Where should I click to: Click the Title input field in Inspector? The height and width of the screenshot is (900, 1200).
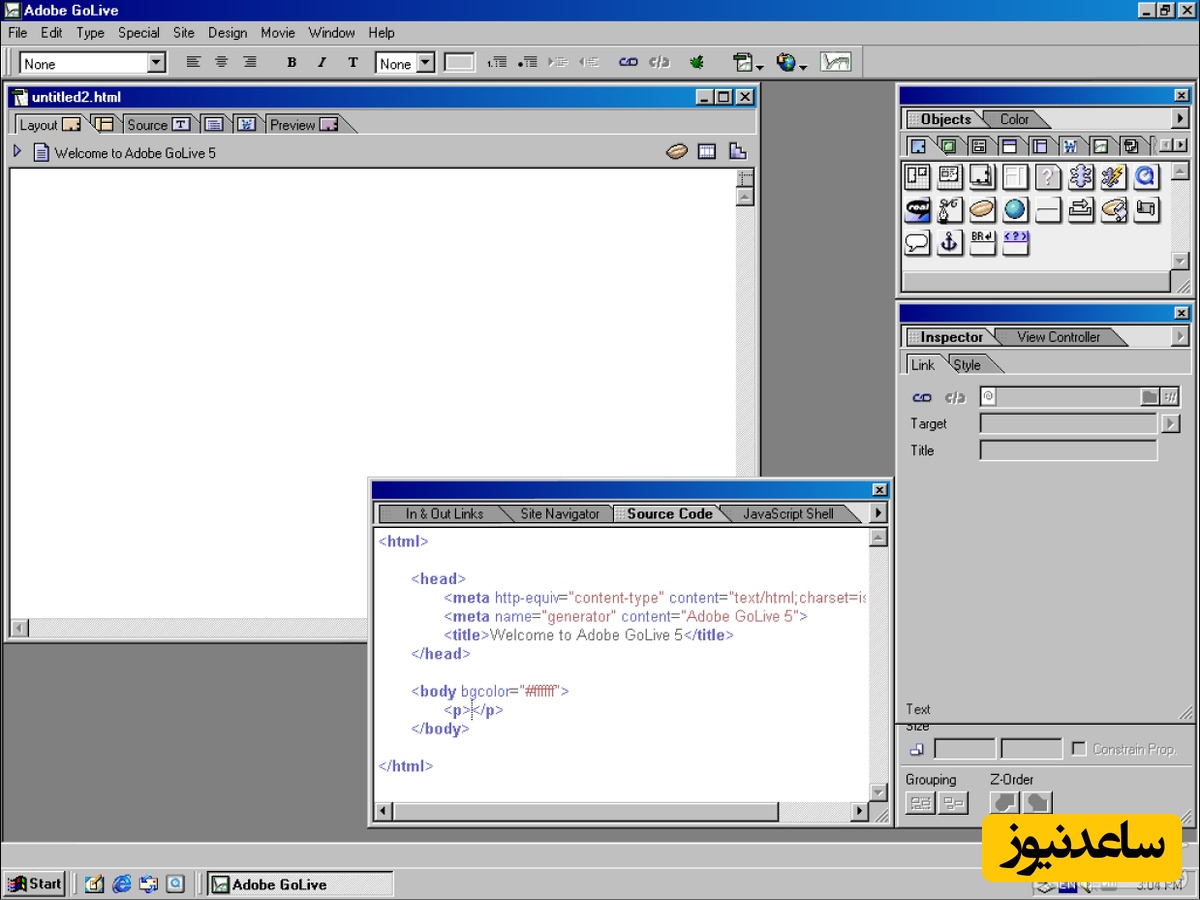pyautogui.click(x=1068, y=451)
